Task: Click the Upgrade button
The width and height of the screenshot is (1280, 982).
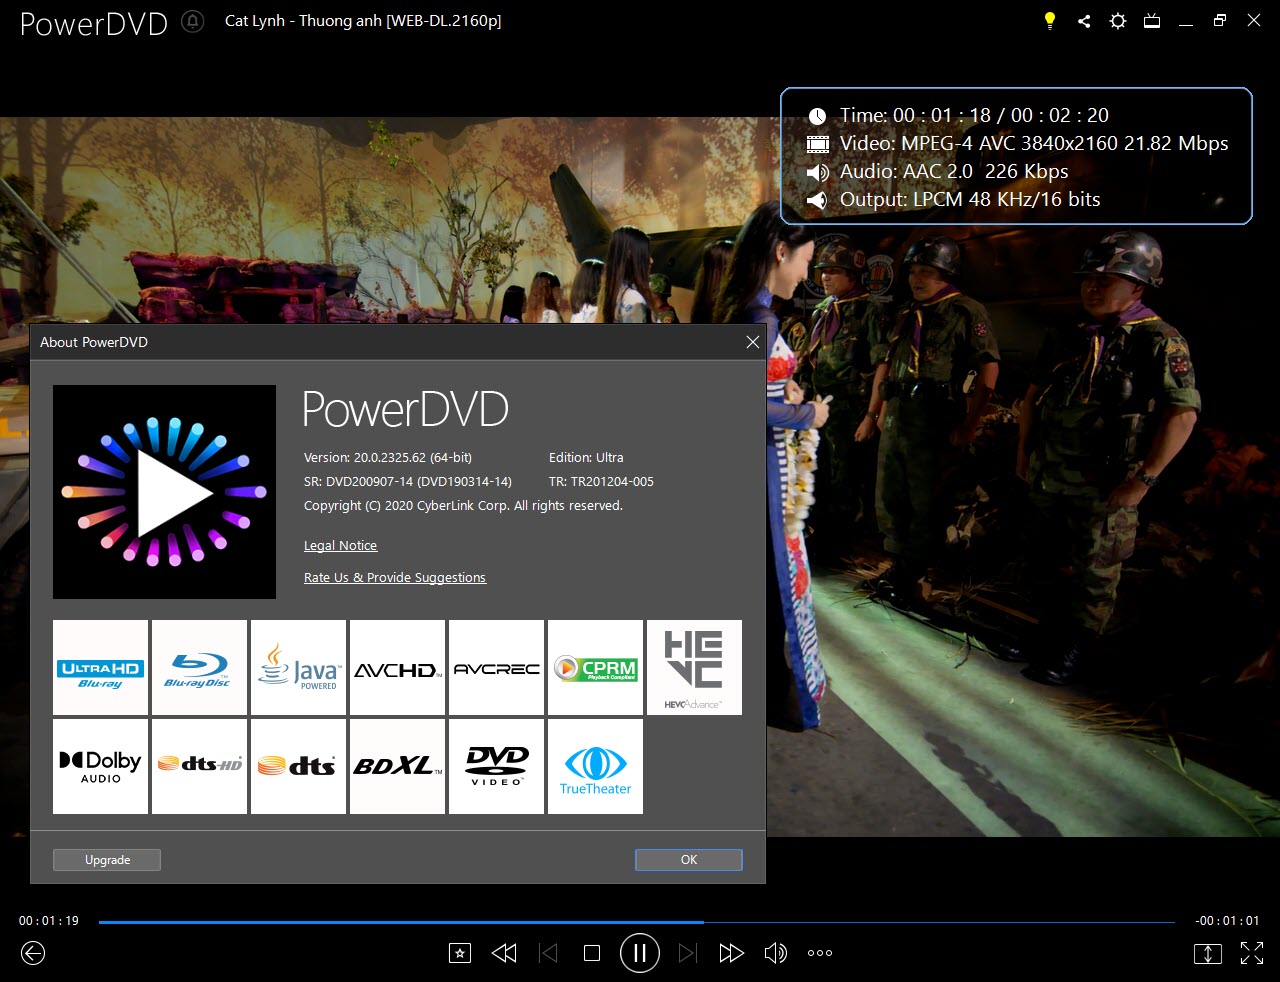Action: (x=107, y=860)
